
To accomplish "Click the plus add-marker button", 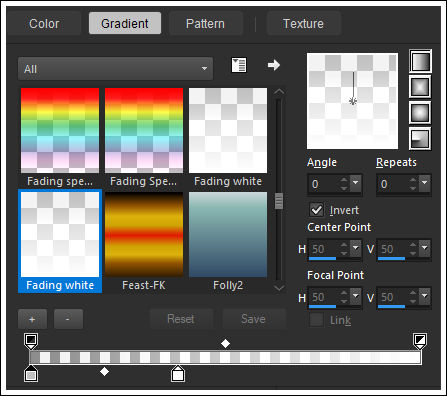I will [x=32, y=319].
